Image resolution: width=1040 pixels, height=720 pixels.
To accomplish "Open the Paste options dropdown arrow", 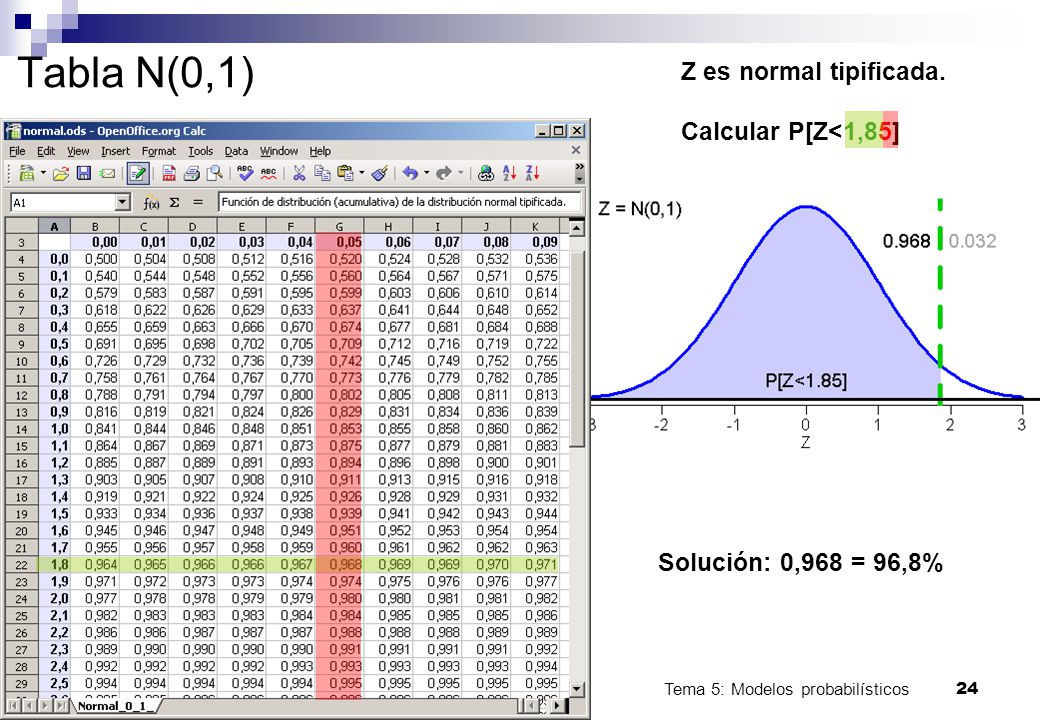I will point(361,173).
